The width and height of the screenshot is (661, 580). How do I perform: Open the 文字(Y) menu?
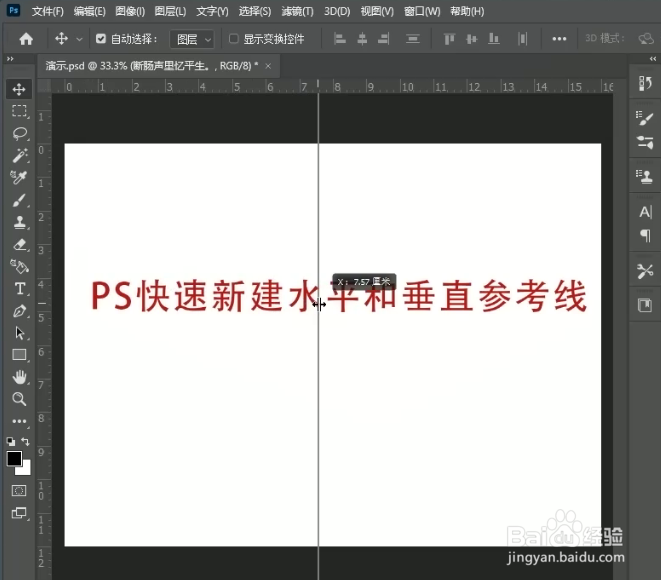(212, 11)
